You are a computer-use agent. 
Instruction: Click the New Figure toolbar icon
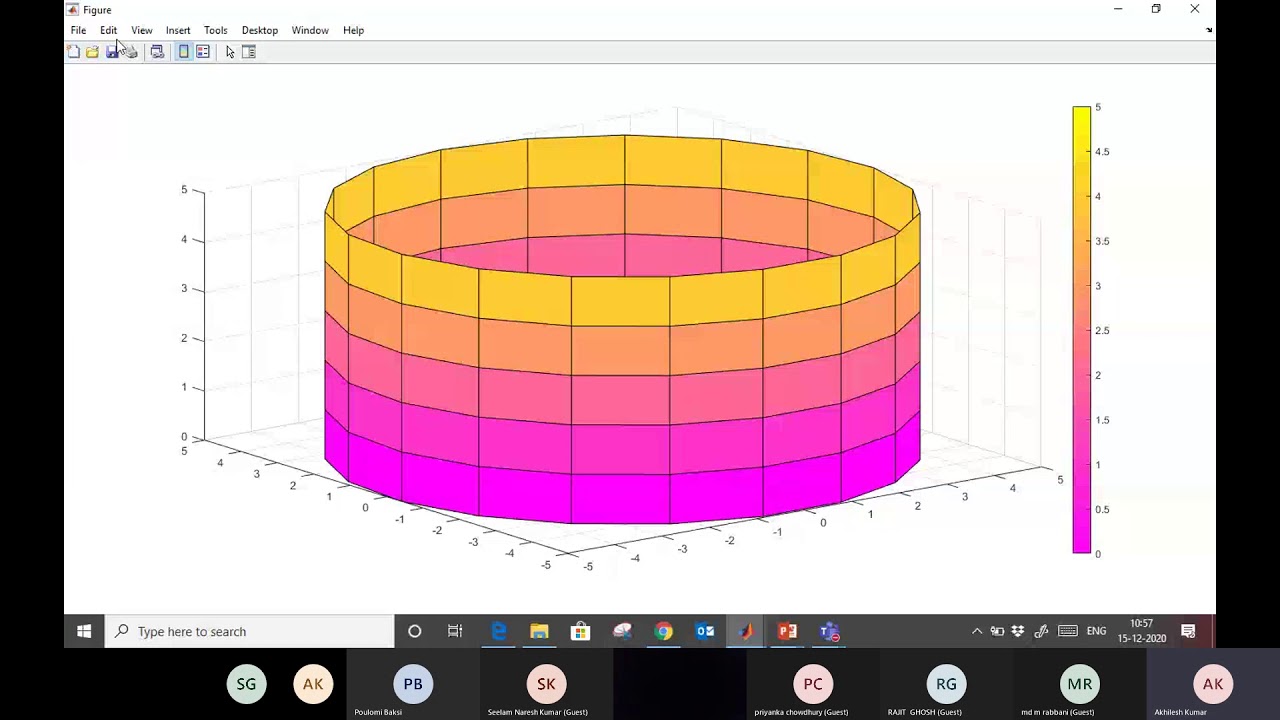(x=74, y=52)
